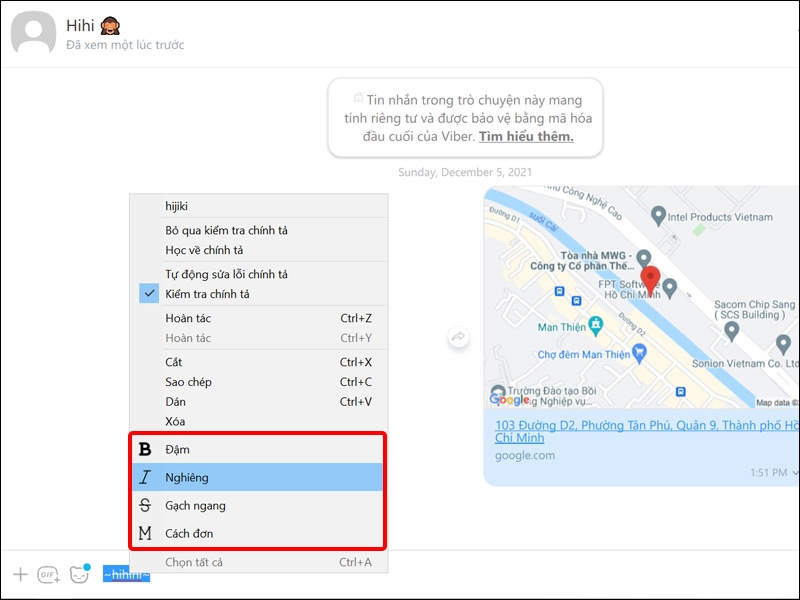Choose Sao chép from context menu

pos(259,382)
